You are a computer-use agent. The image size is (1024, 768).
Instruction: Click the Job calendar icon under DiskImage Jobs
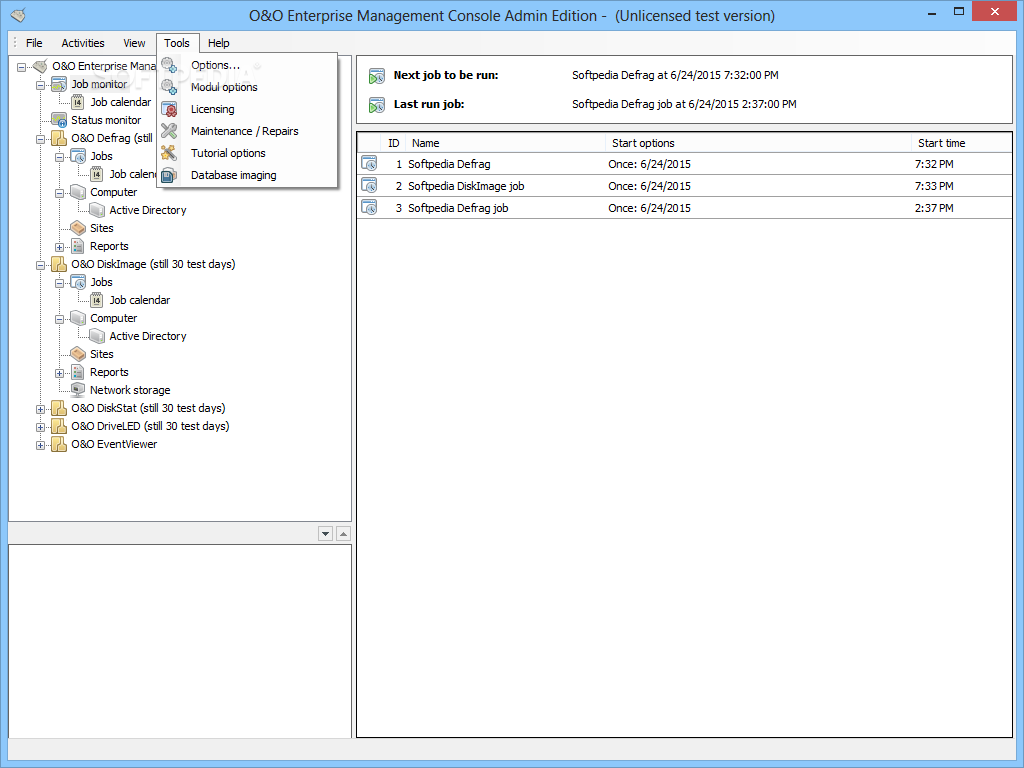click(x=97, y=300)
